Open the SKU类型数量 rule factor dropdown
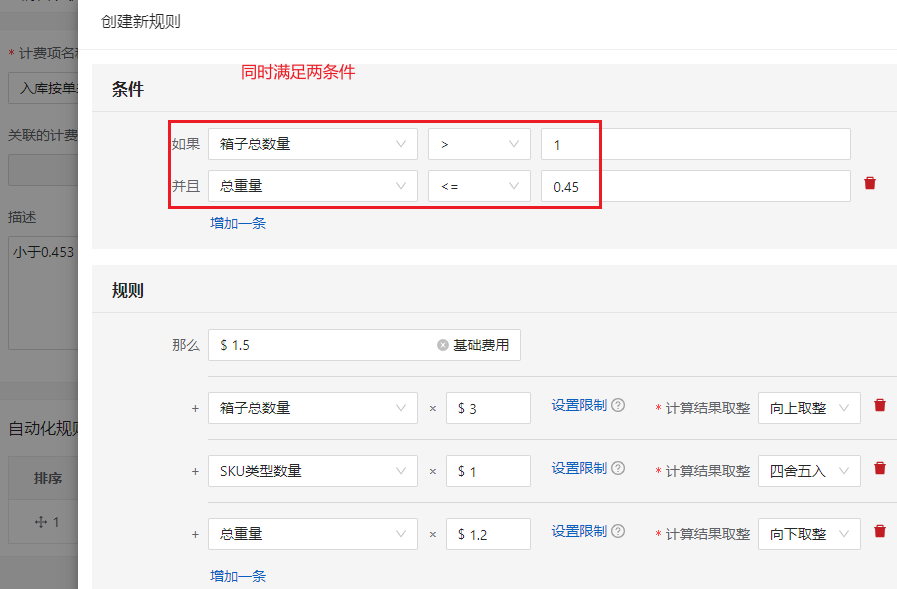The height and width of the screenshot is (589, 897). (313, 471)
